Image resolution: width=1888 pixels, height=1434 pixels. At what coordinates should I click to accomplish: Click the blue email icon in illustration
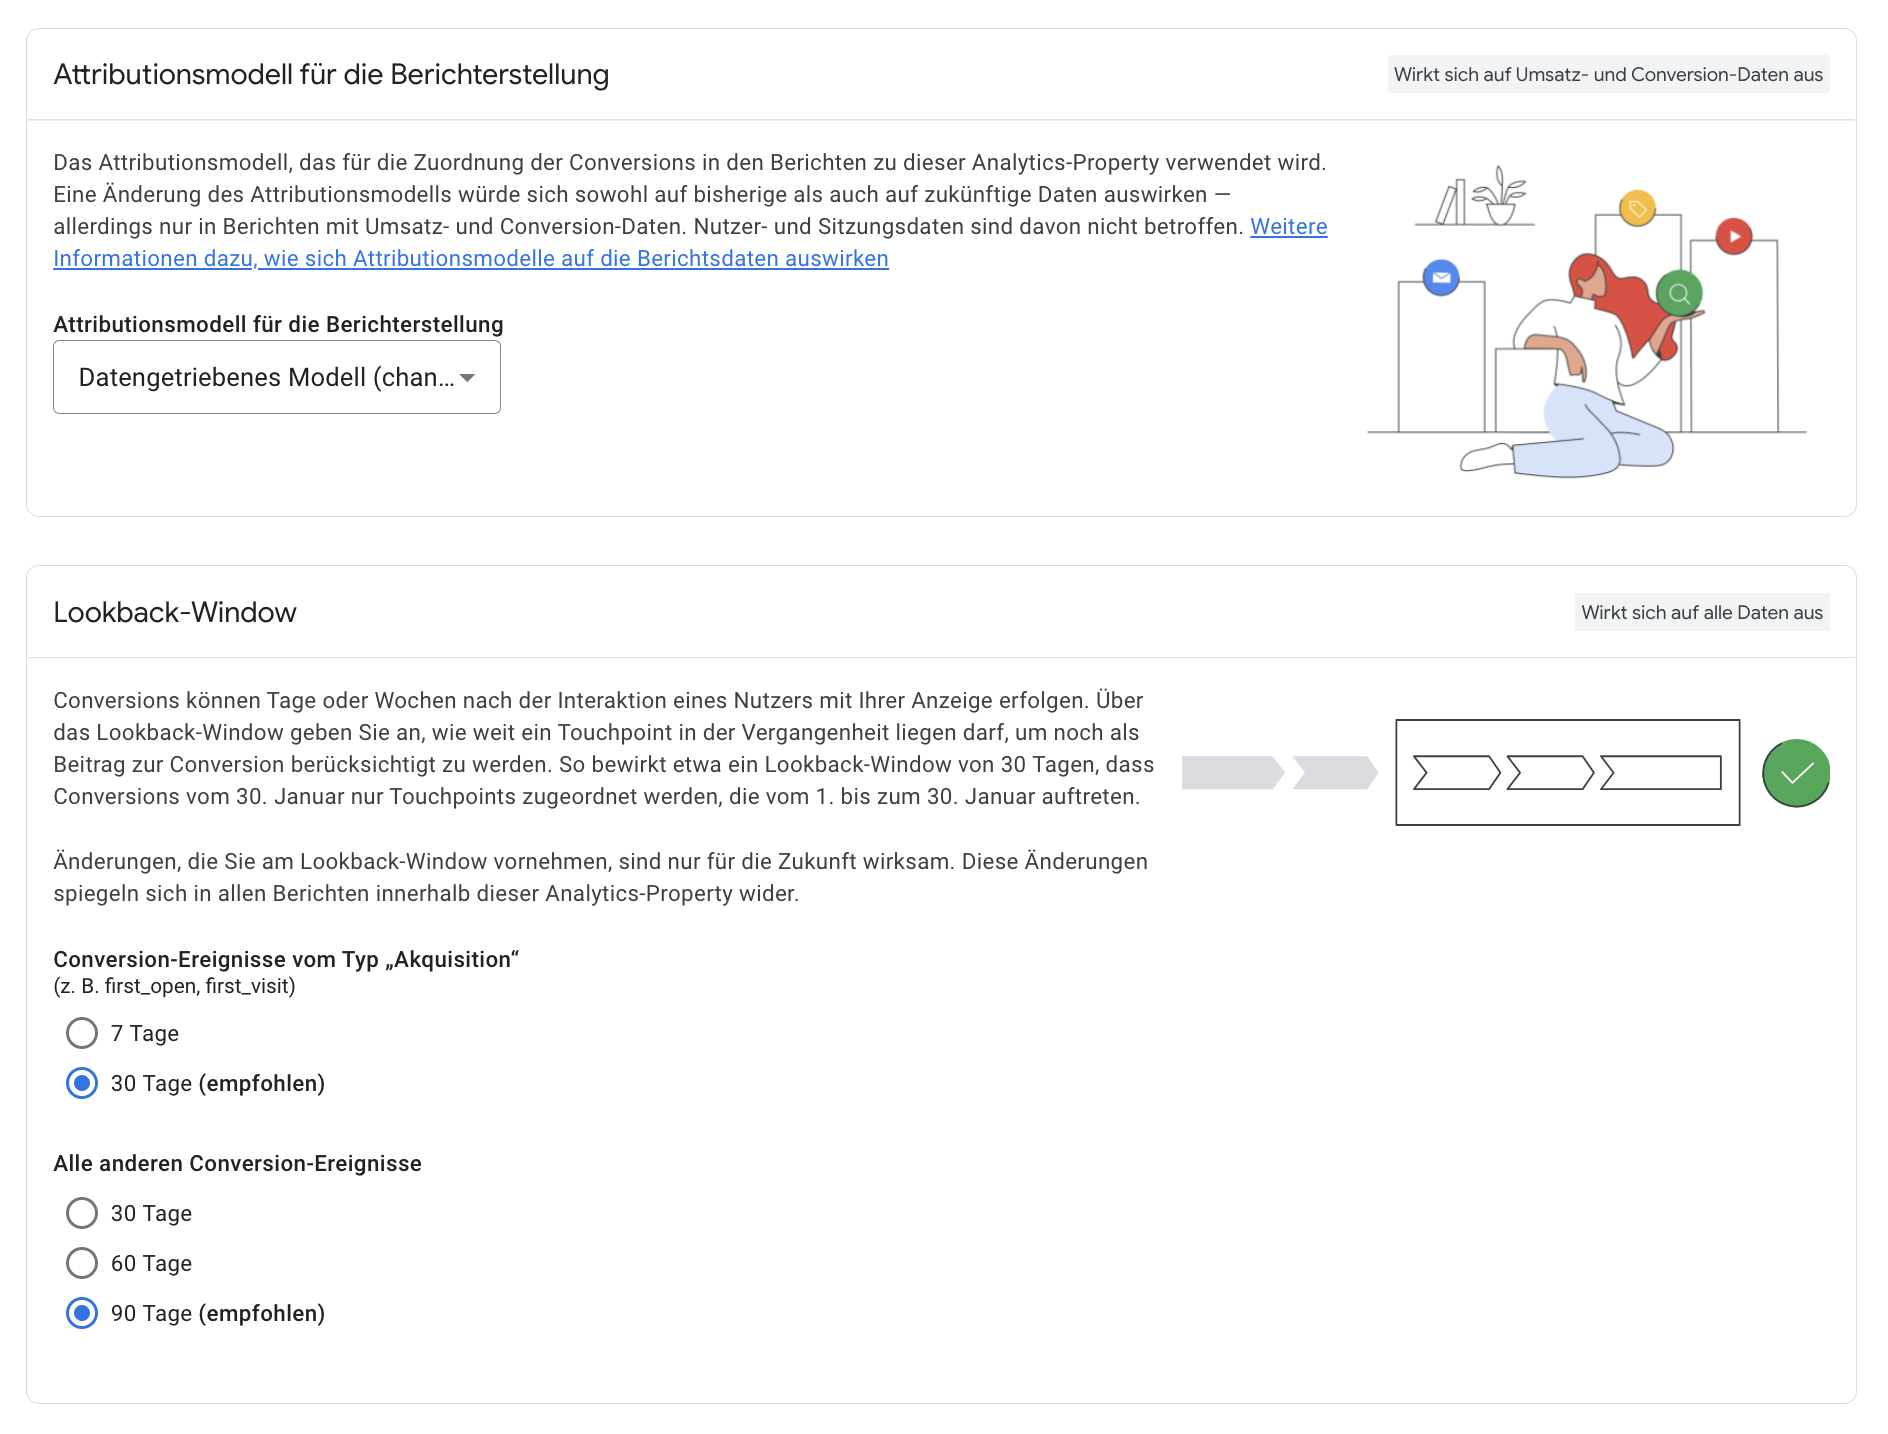pos(1441,277)
